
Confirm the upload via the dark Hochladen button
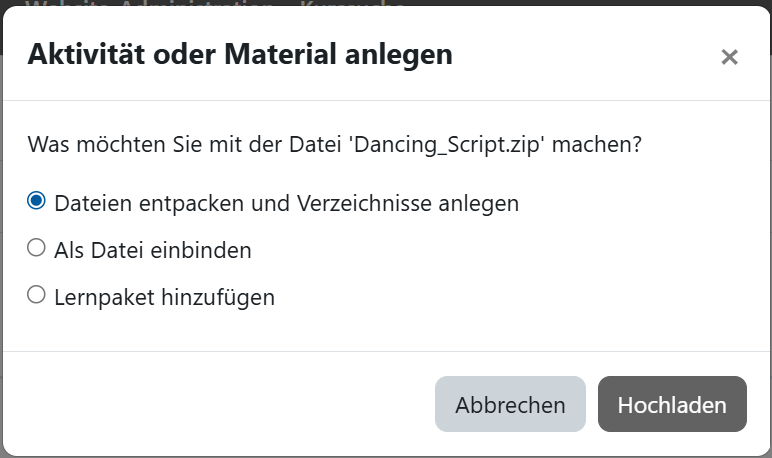click(x=672, y=405)
